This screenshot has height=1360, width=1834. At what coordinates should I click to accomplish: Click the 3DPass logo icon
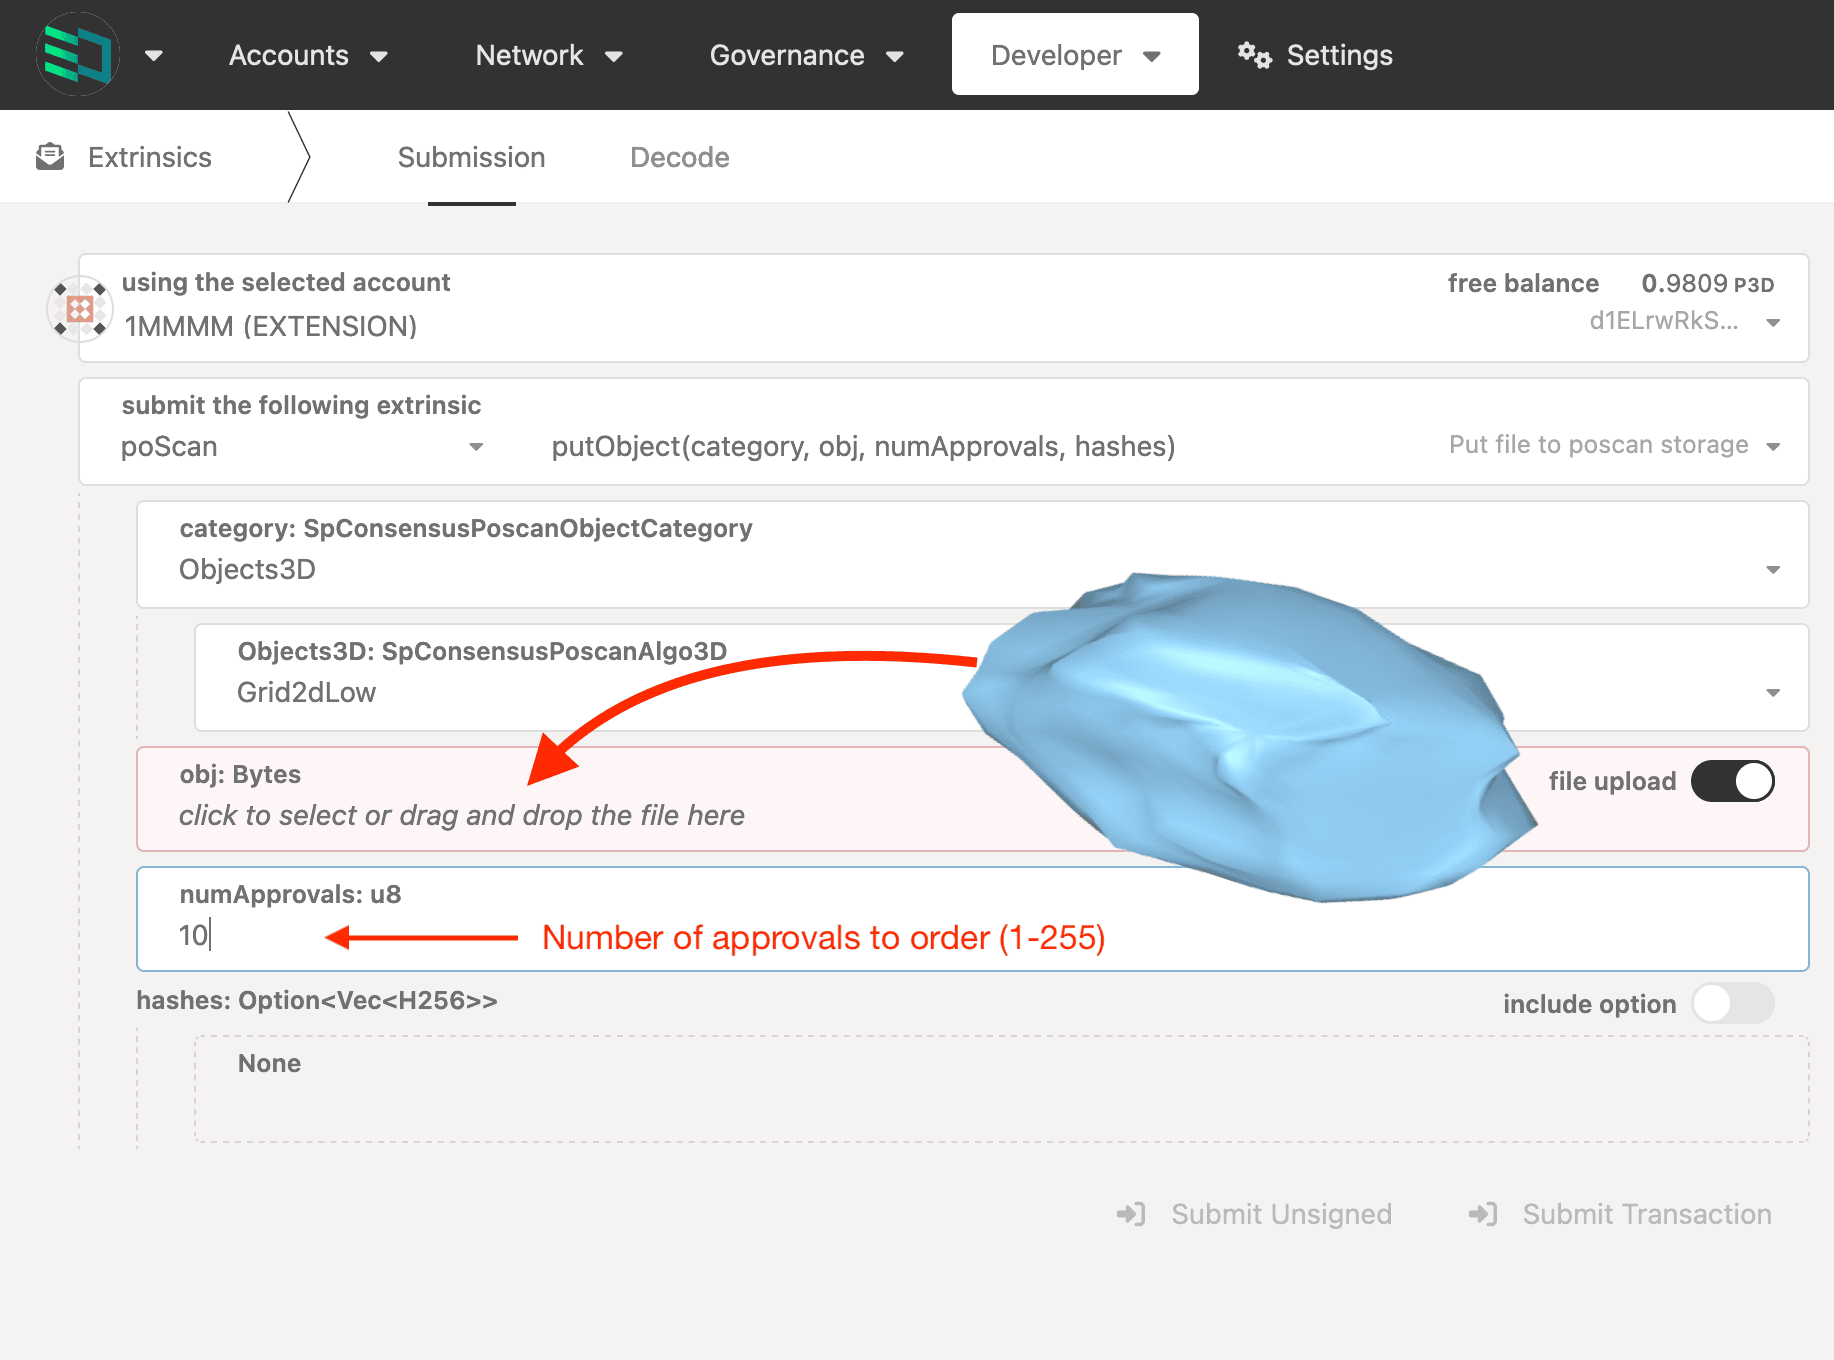pos(78,54)
